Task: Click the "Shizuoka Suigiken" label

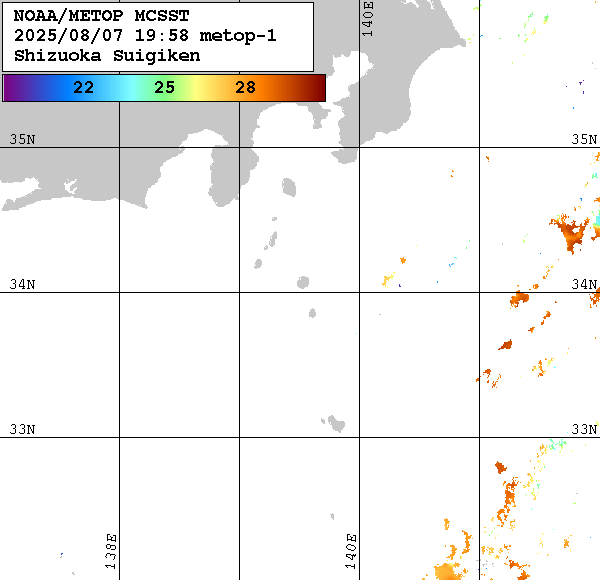Action: coord(107,56)
